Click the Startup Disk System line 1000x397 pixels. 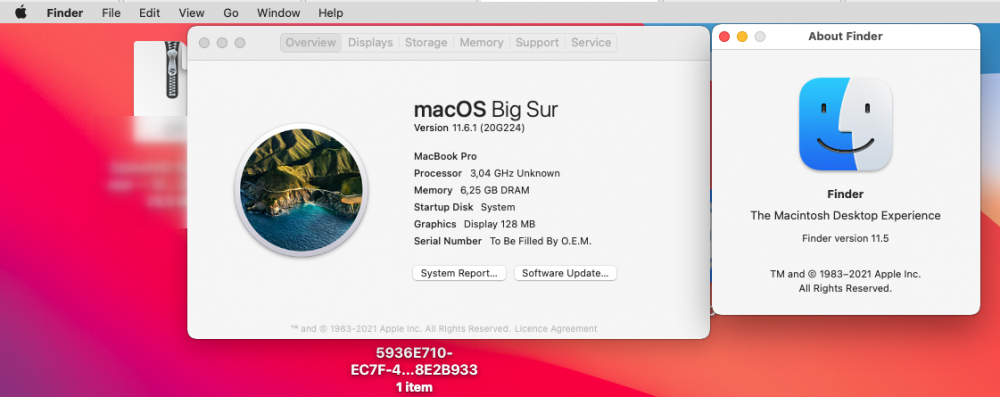[464, 207]
